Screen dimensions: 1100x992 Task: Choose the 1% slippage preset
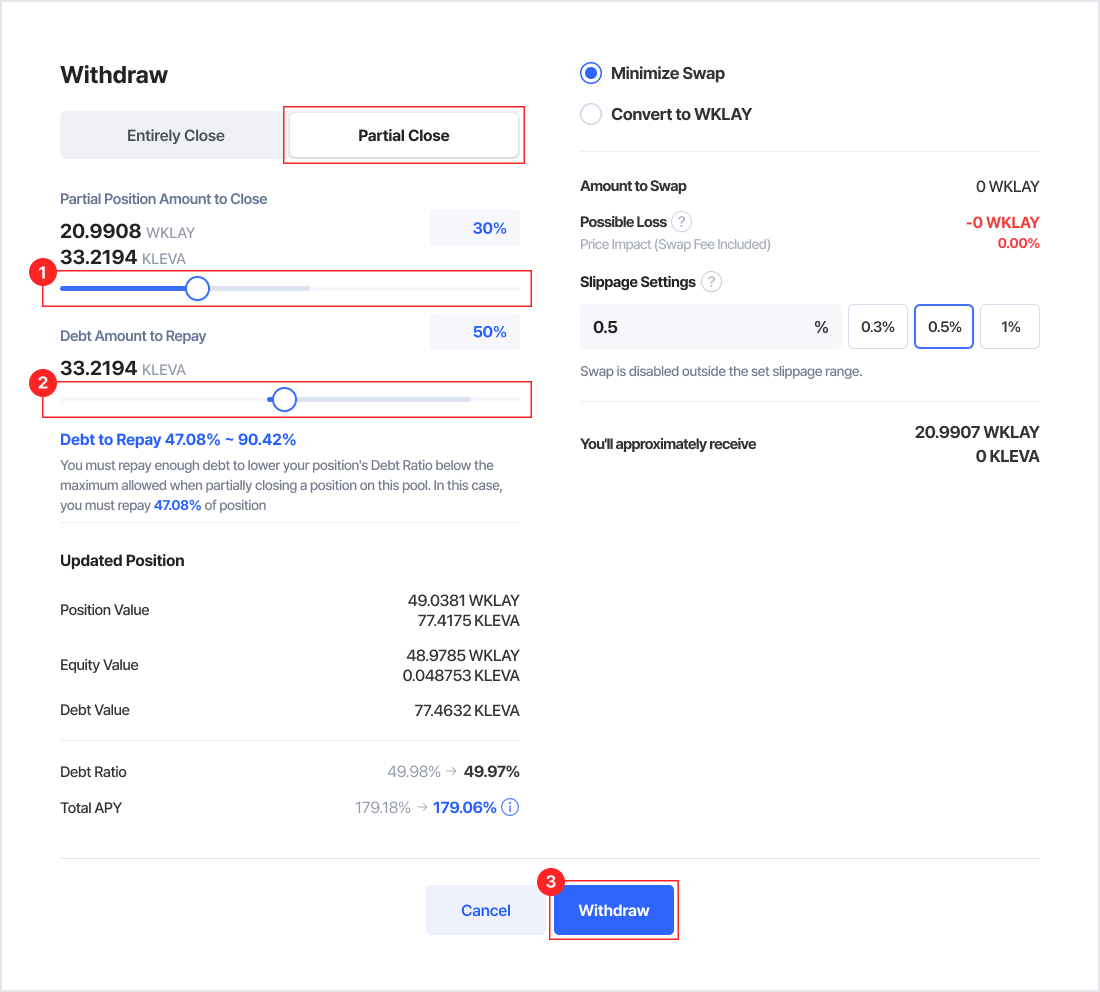click(1010, 327)
